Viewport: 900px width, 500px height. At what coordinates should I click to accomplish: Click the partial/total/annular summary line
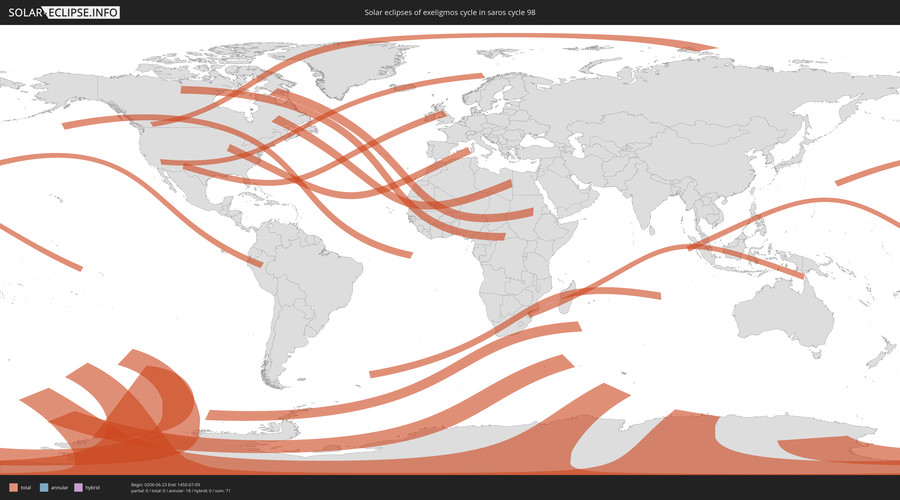pos(180,491)
